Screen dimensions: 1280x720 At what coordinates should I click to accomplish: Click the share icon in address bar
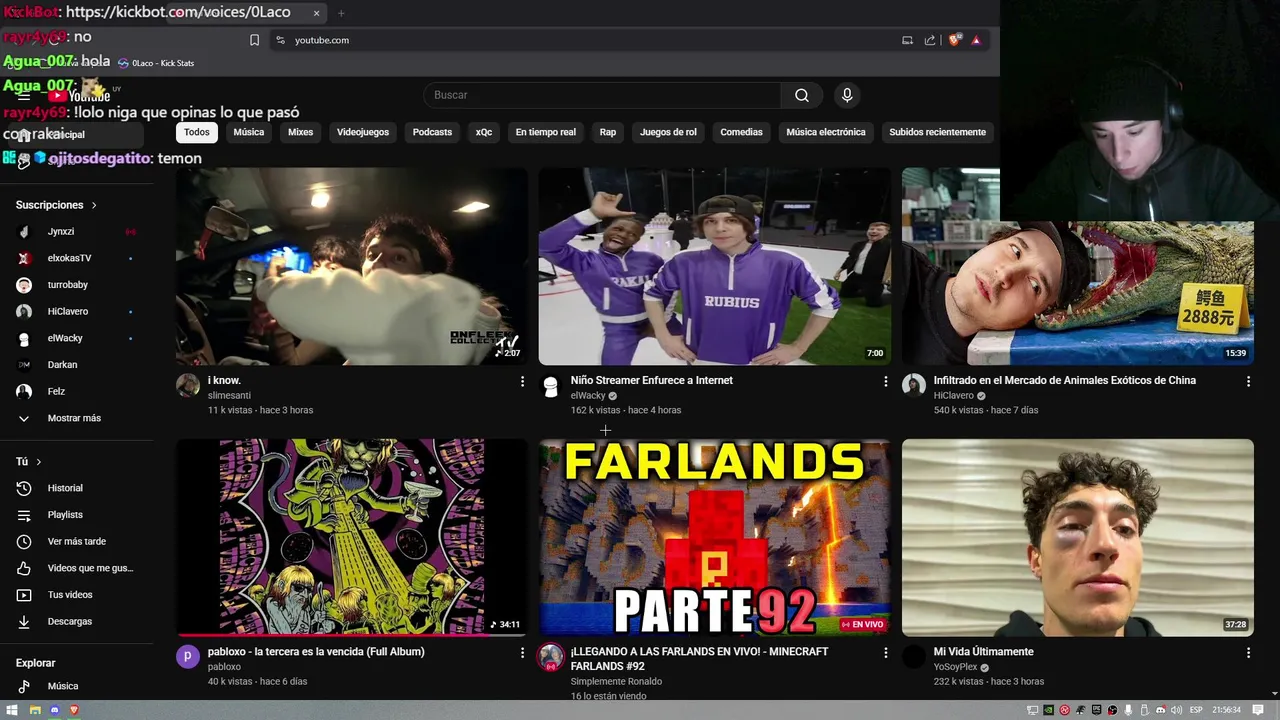pos(930,40)
